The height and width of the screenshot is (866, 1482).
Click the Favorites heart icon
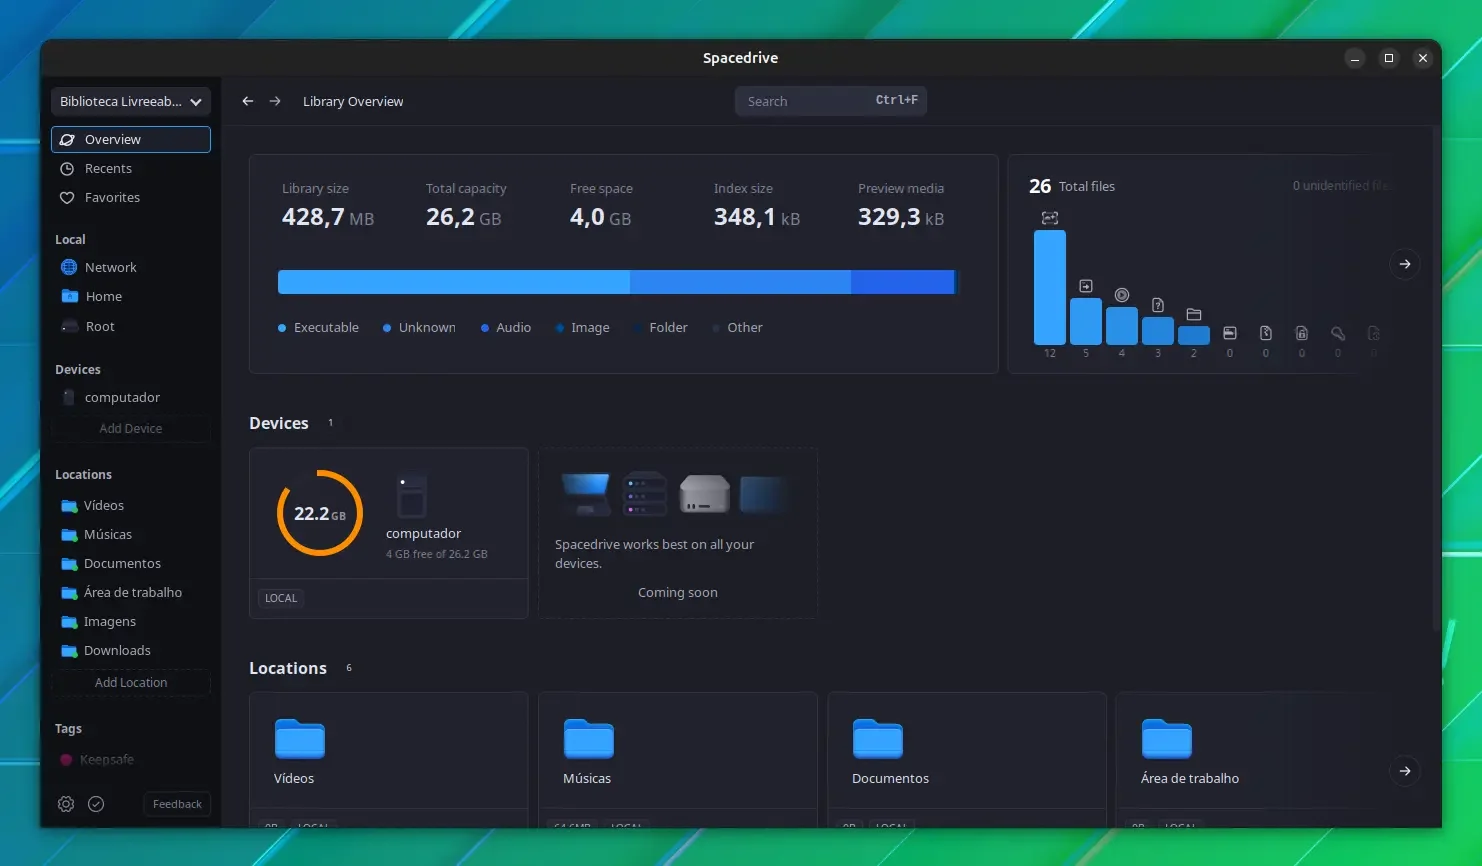[x=67, y=198]
